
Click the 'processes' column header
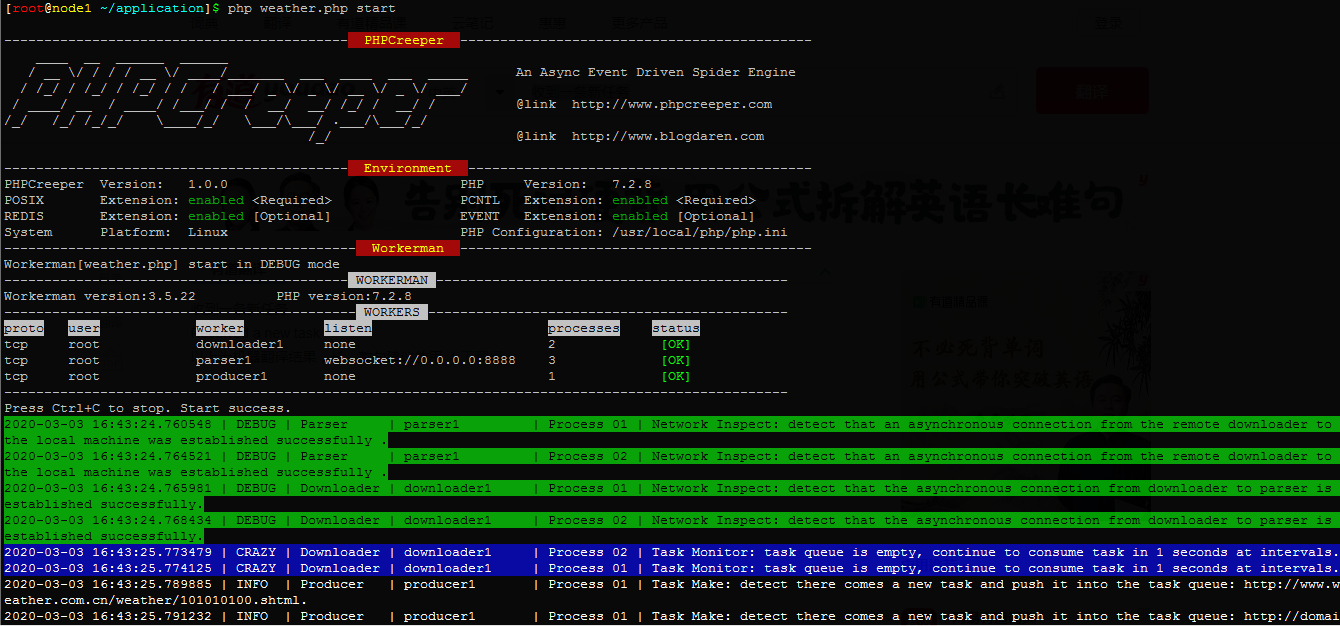[x=584, y=328]
